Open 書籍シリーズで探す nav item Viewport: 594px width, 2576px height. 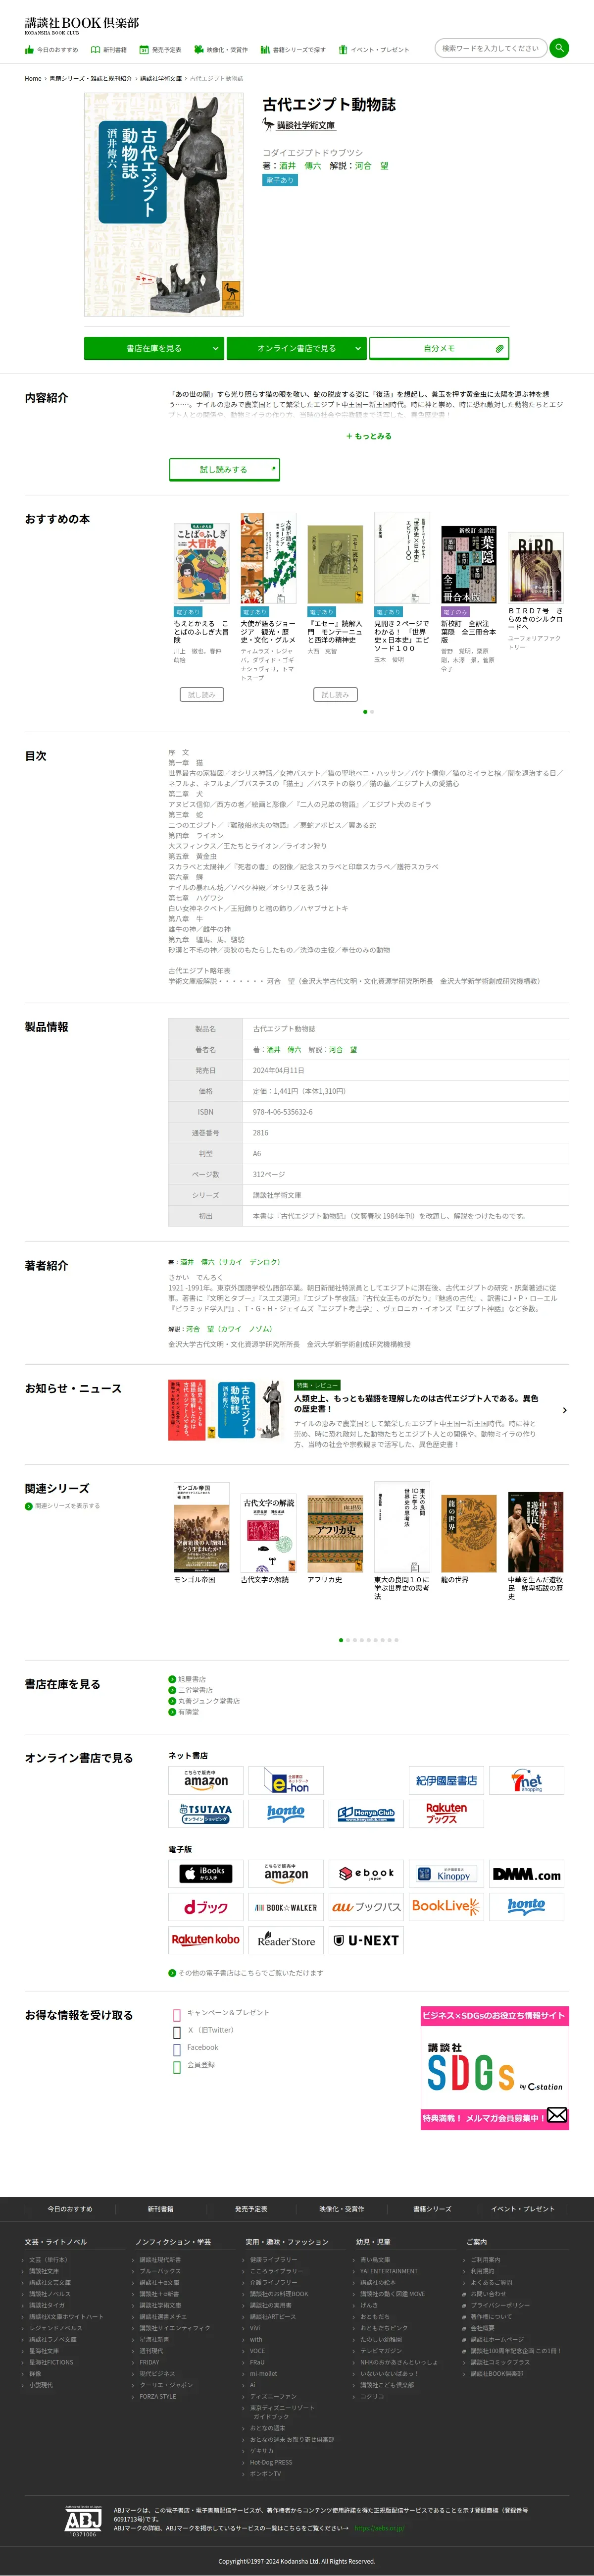point(293,49)
